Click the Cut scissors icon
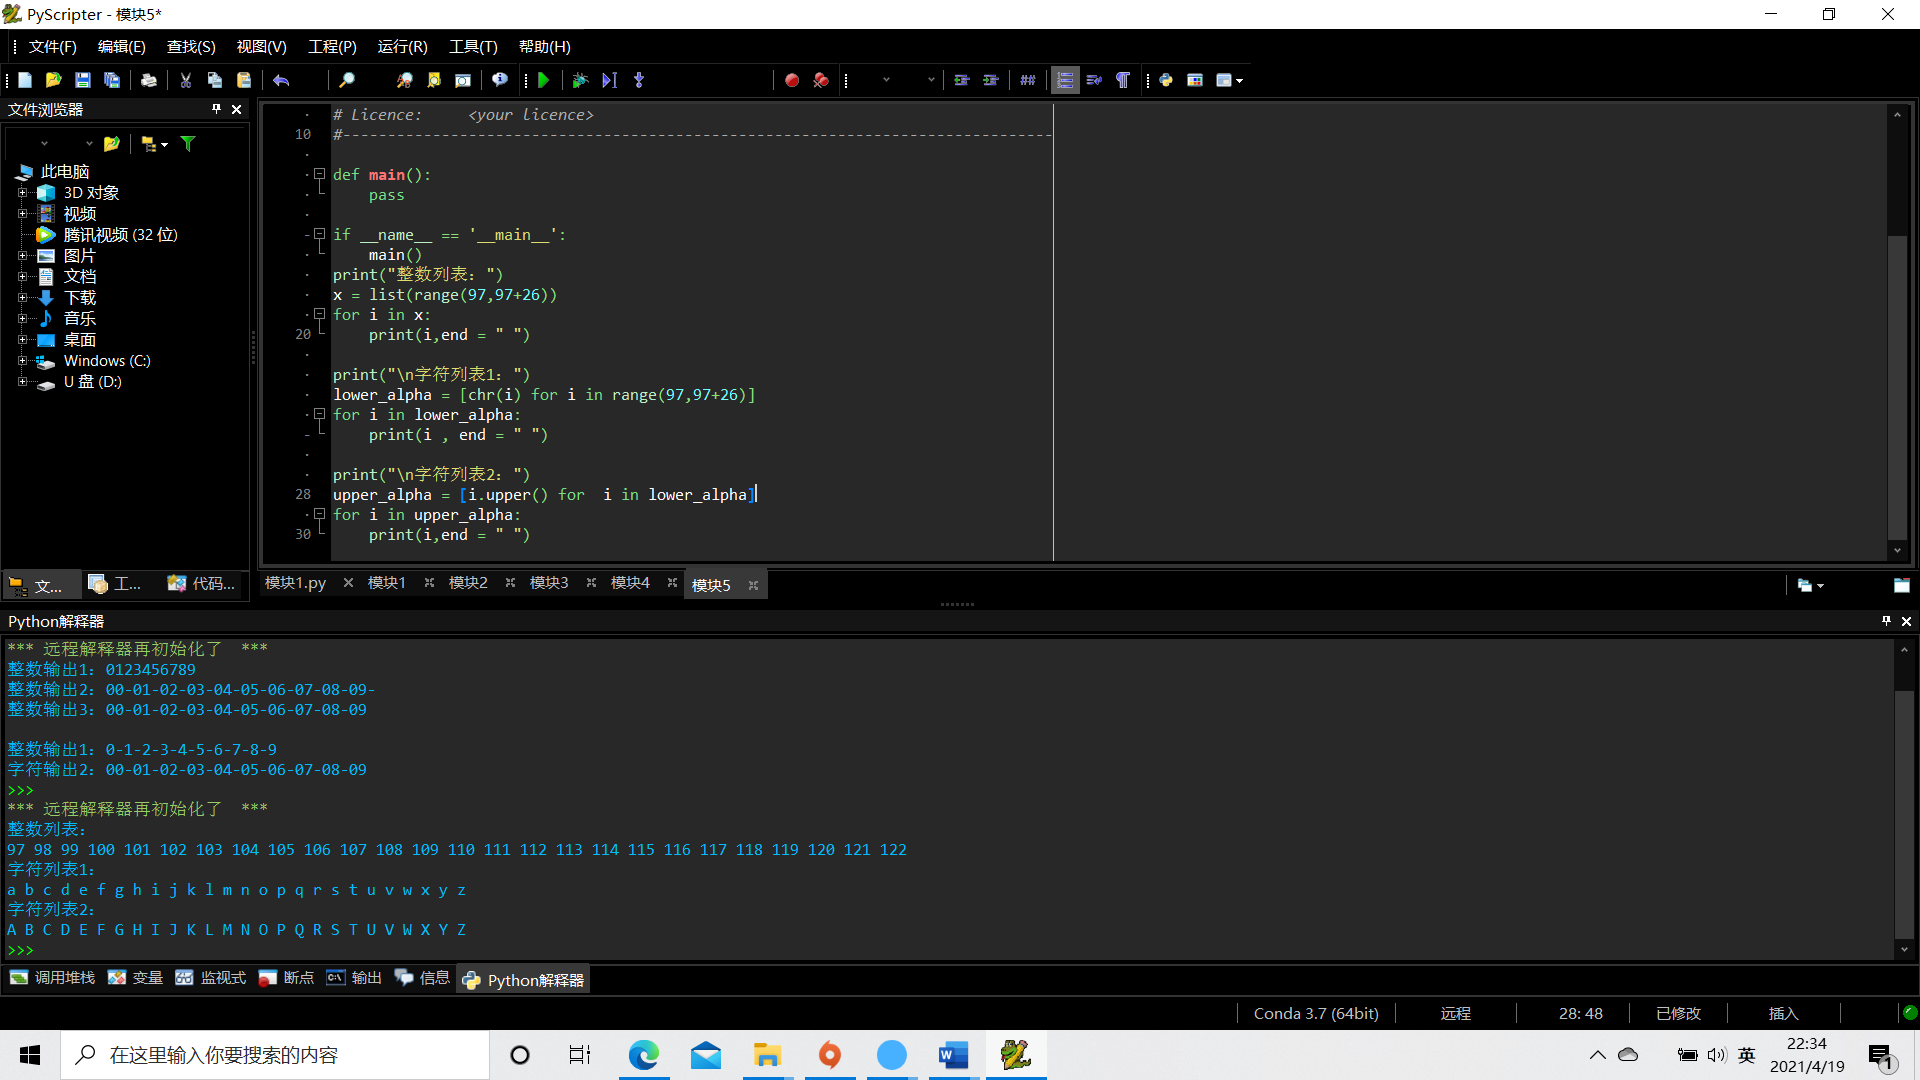1920x1080 pixels. click(x=186, y=80)
